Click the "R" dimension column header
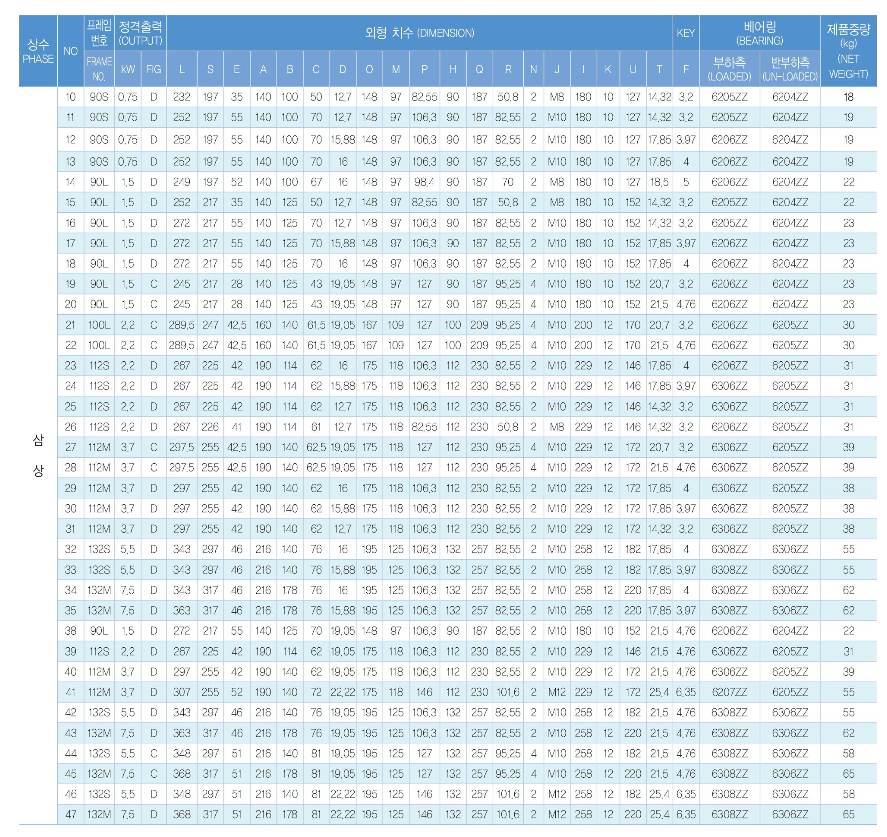This screenshot has height=837, width=887. (x=508, y=68)
